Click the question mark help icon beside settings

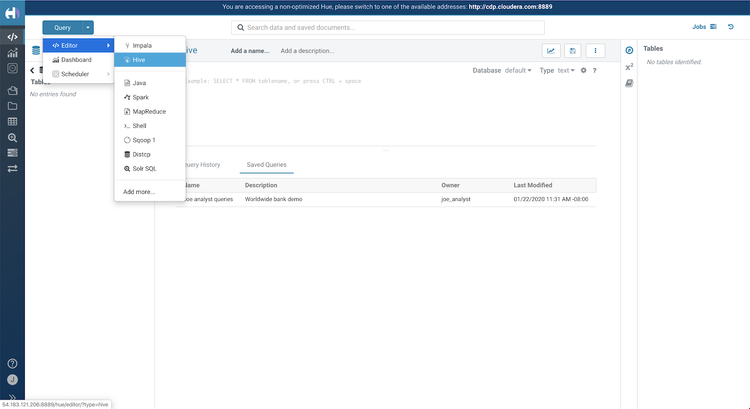point(595,70)
